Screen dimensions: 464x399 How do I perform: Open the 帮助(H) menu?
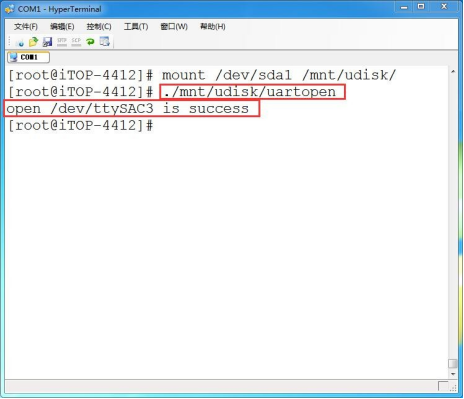tap(213, 26)
